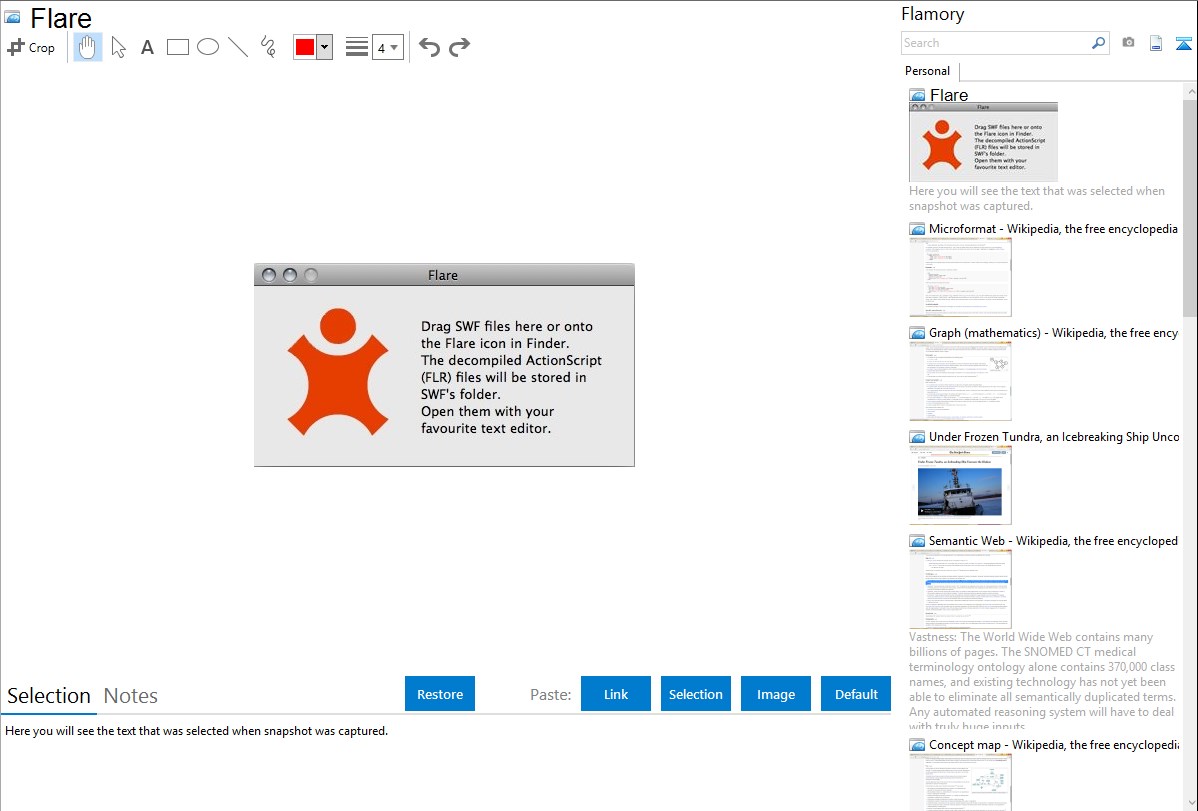Expand the line width dropdown showing 4
This screenshot has width=1198, height=811.
point(388,47)
